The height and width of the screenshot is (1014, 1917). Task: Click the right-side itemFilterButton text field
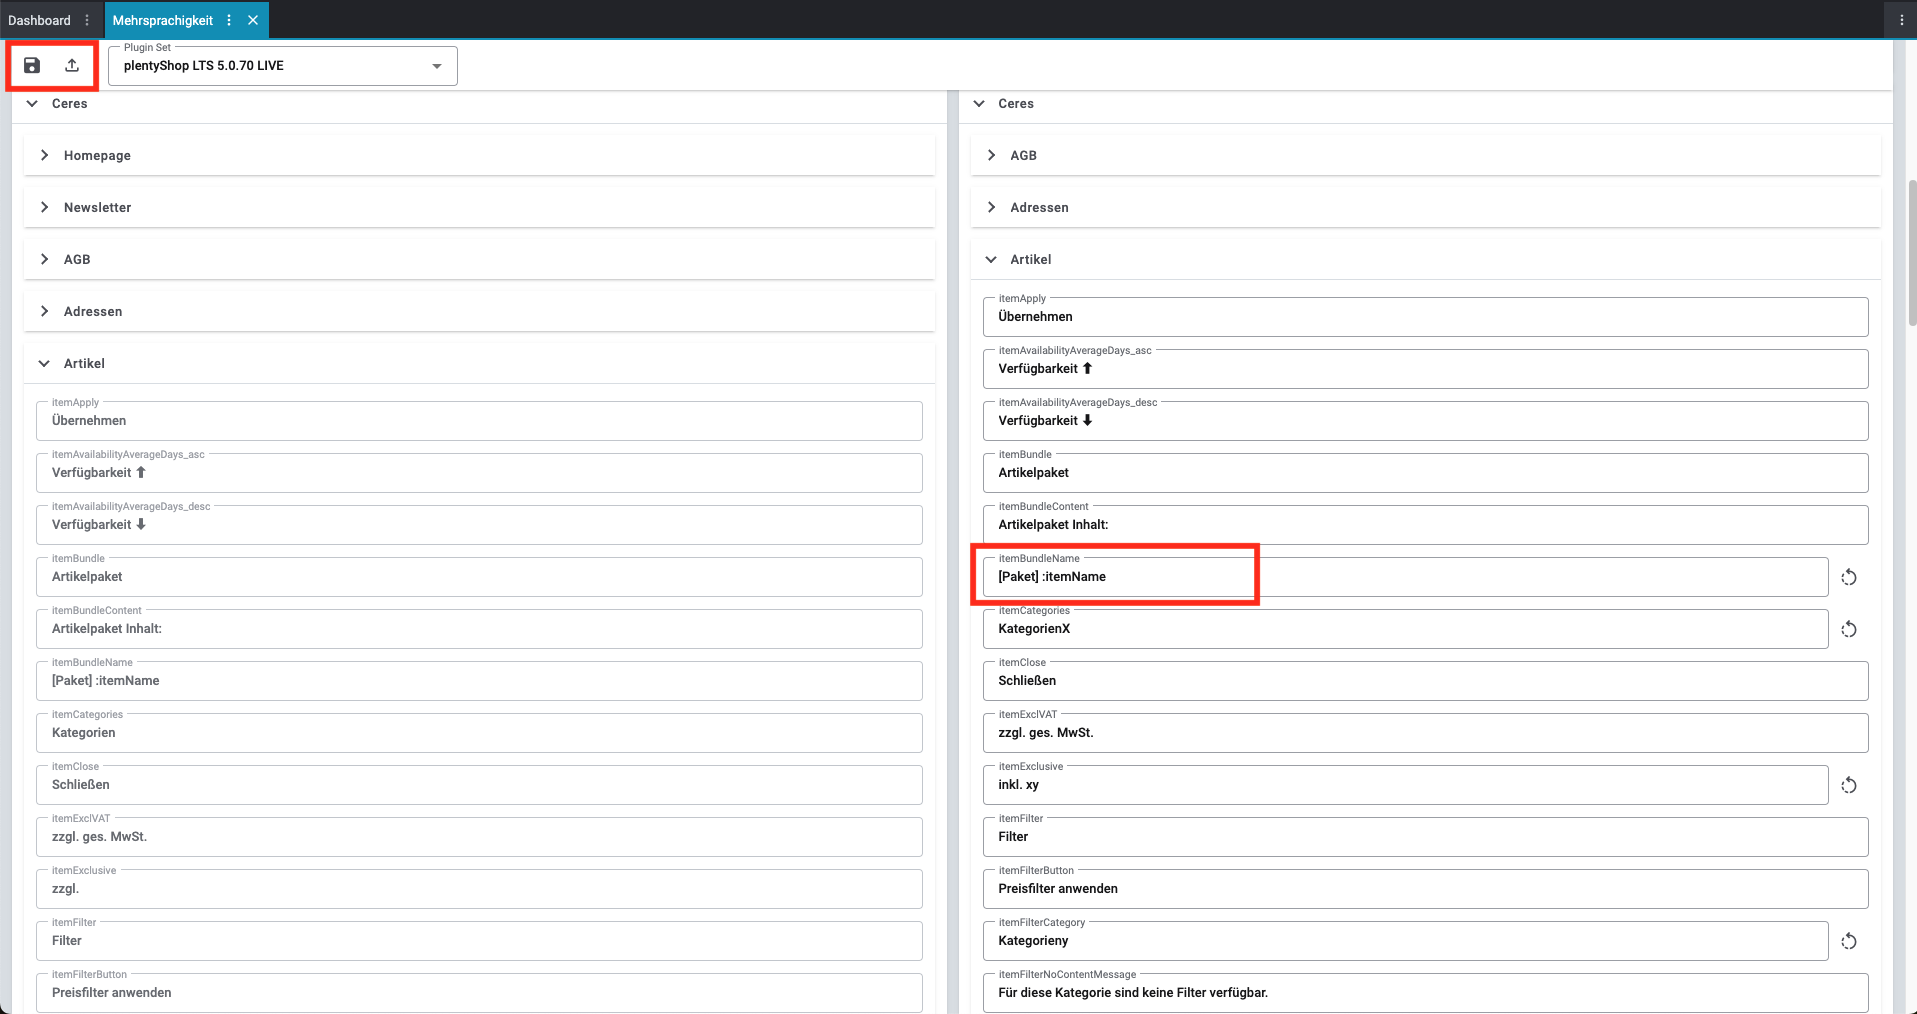(1424, 889)
